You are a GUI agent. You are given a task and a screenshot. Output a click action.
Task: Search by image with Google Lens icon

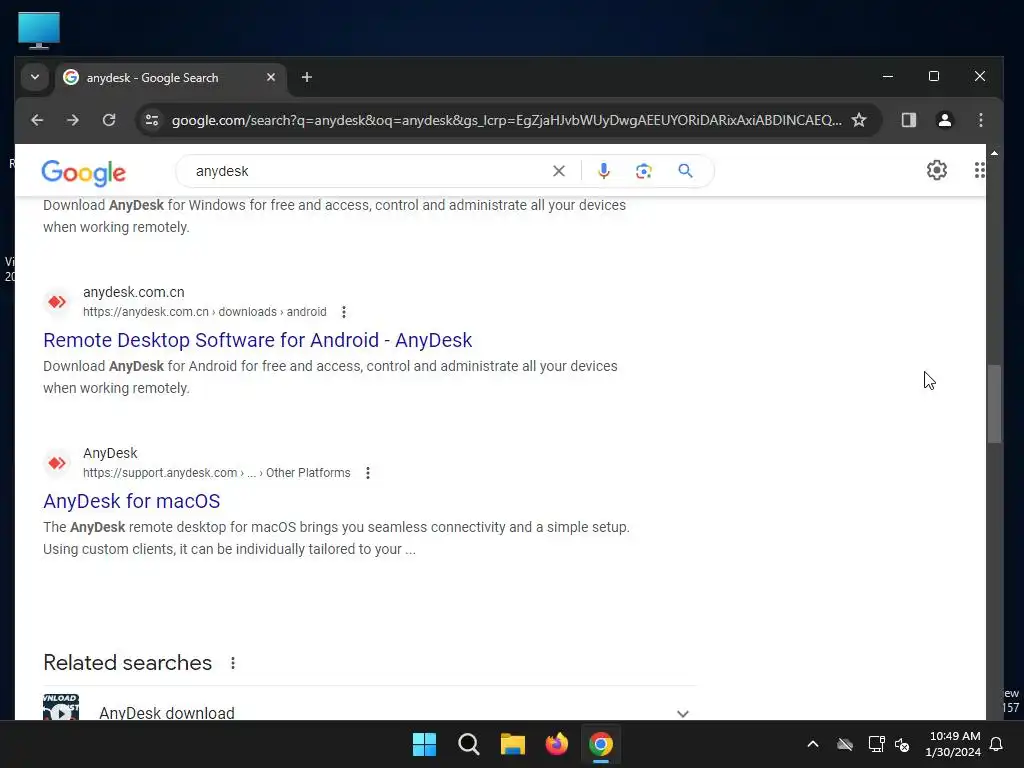pos(644,171)
